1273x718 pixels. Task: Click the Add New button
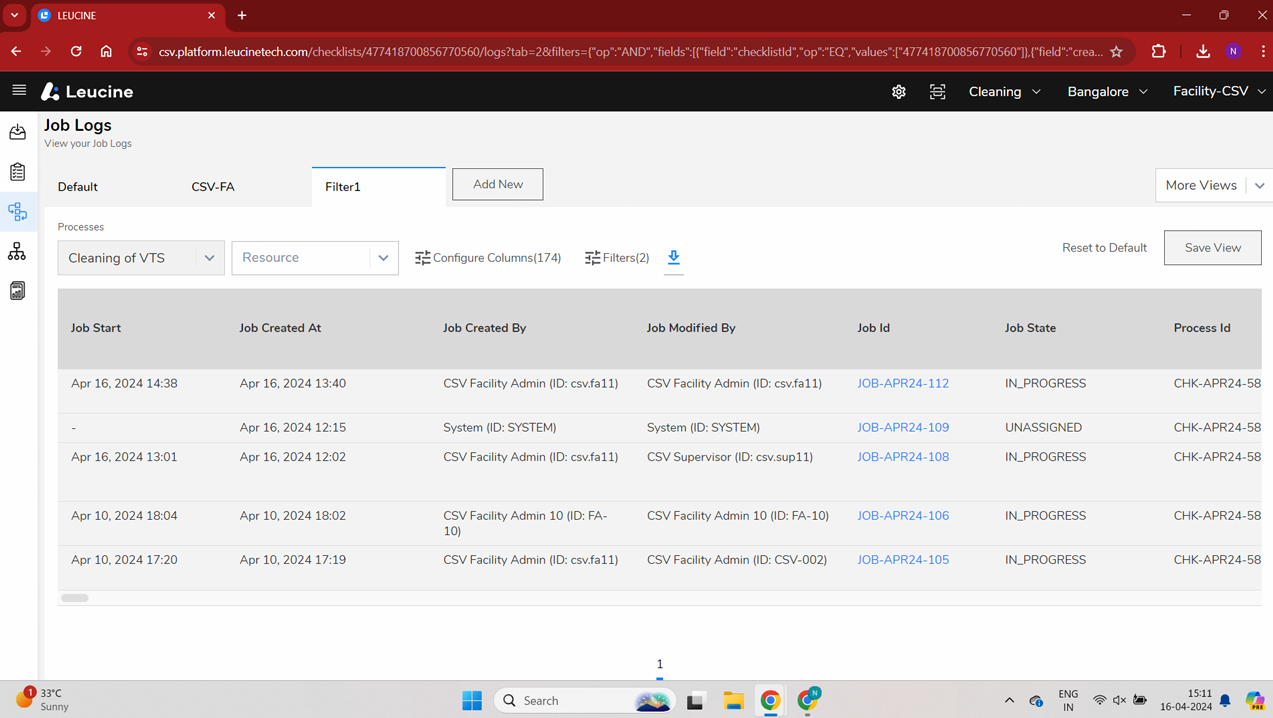click(498, 184)
